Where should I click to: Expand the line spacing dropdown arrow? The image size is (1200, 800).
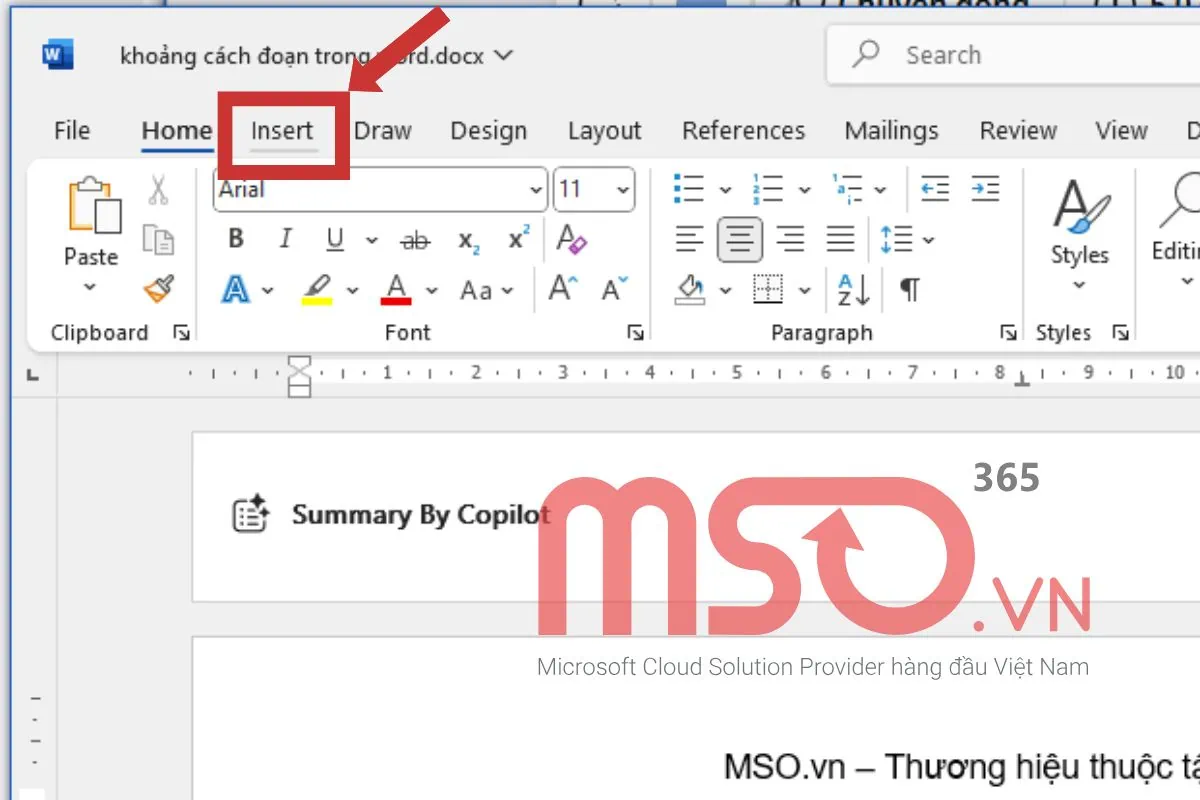(x=929, y=240)
